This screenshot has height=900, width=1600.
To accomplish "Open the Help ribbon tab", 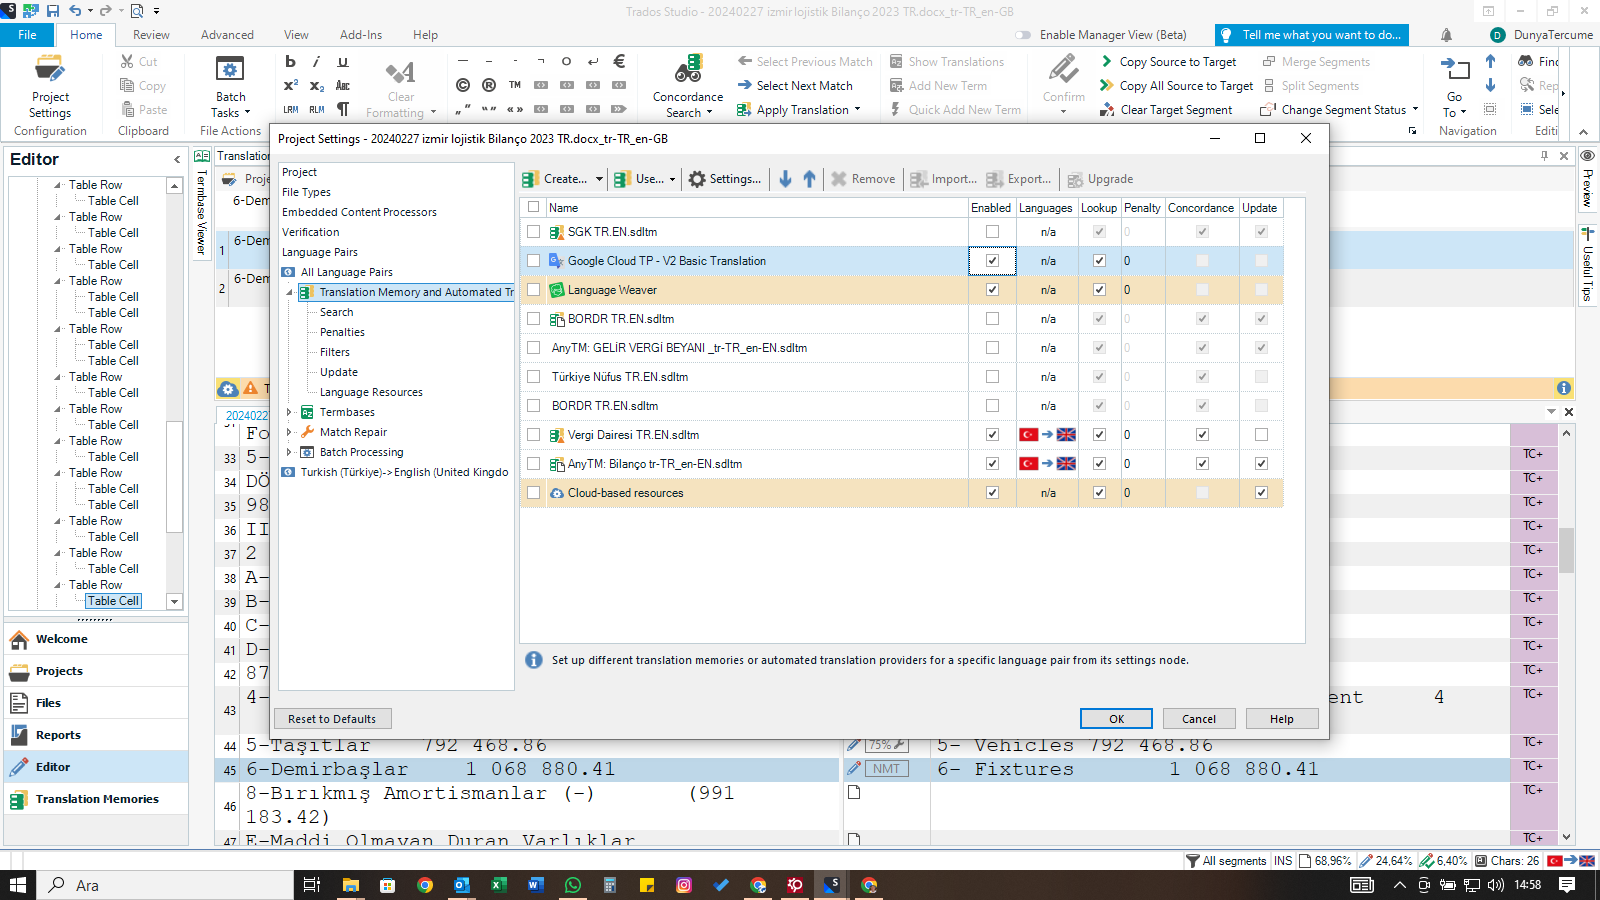I will coord(426,35).
